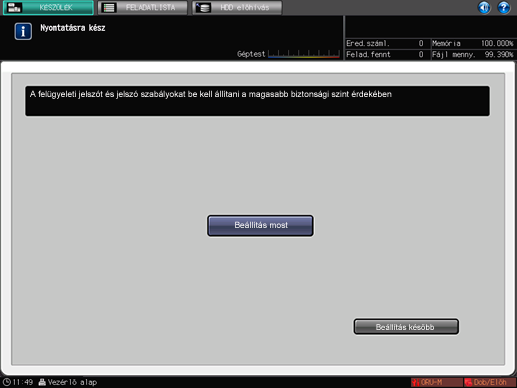Choose the Beállítás később button

click(x=406, y=327)
